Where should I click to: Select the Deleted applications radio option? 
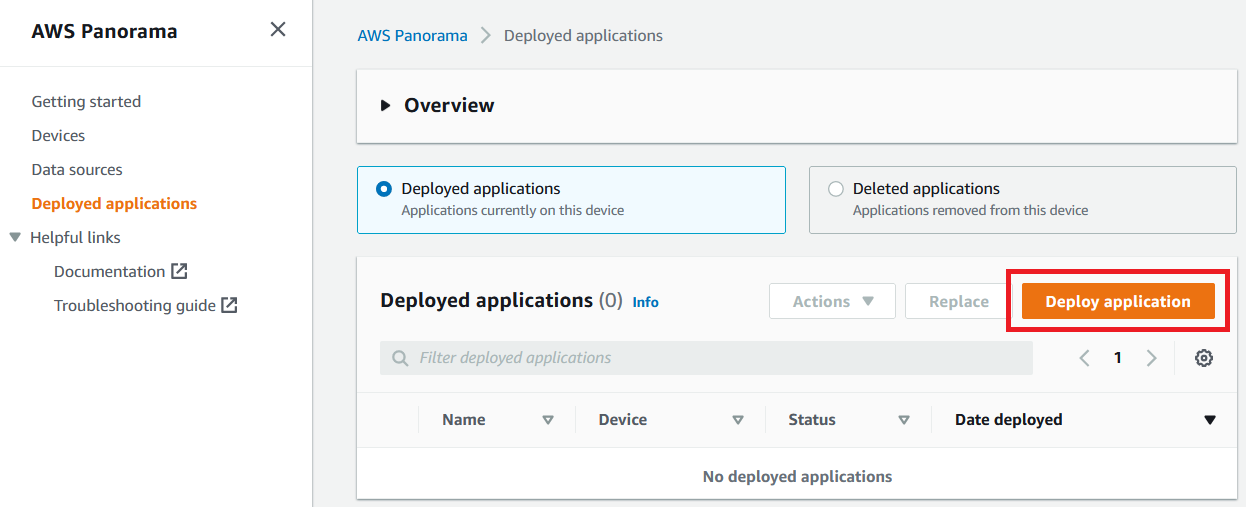(836, 190)
